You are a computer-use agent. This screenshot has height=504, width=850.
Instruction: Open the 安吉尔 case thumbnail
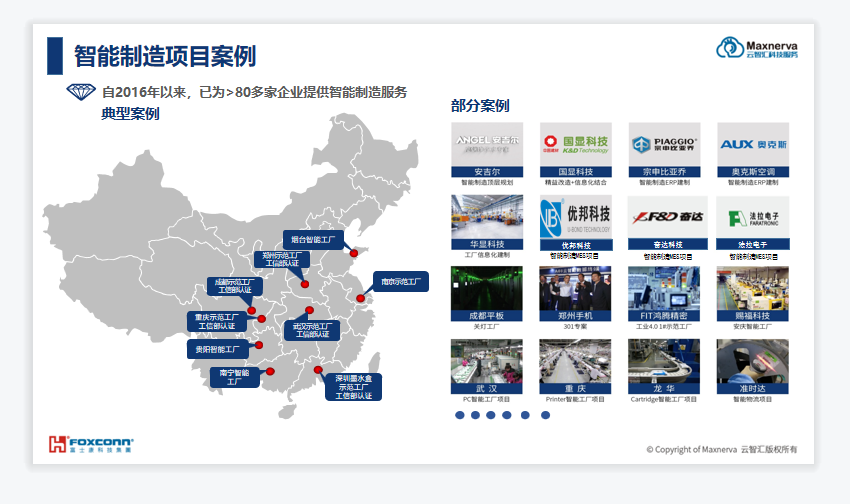pyautogui.click(x=487, y=150)
